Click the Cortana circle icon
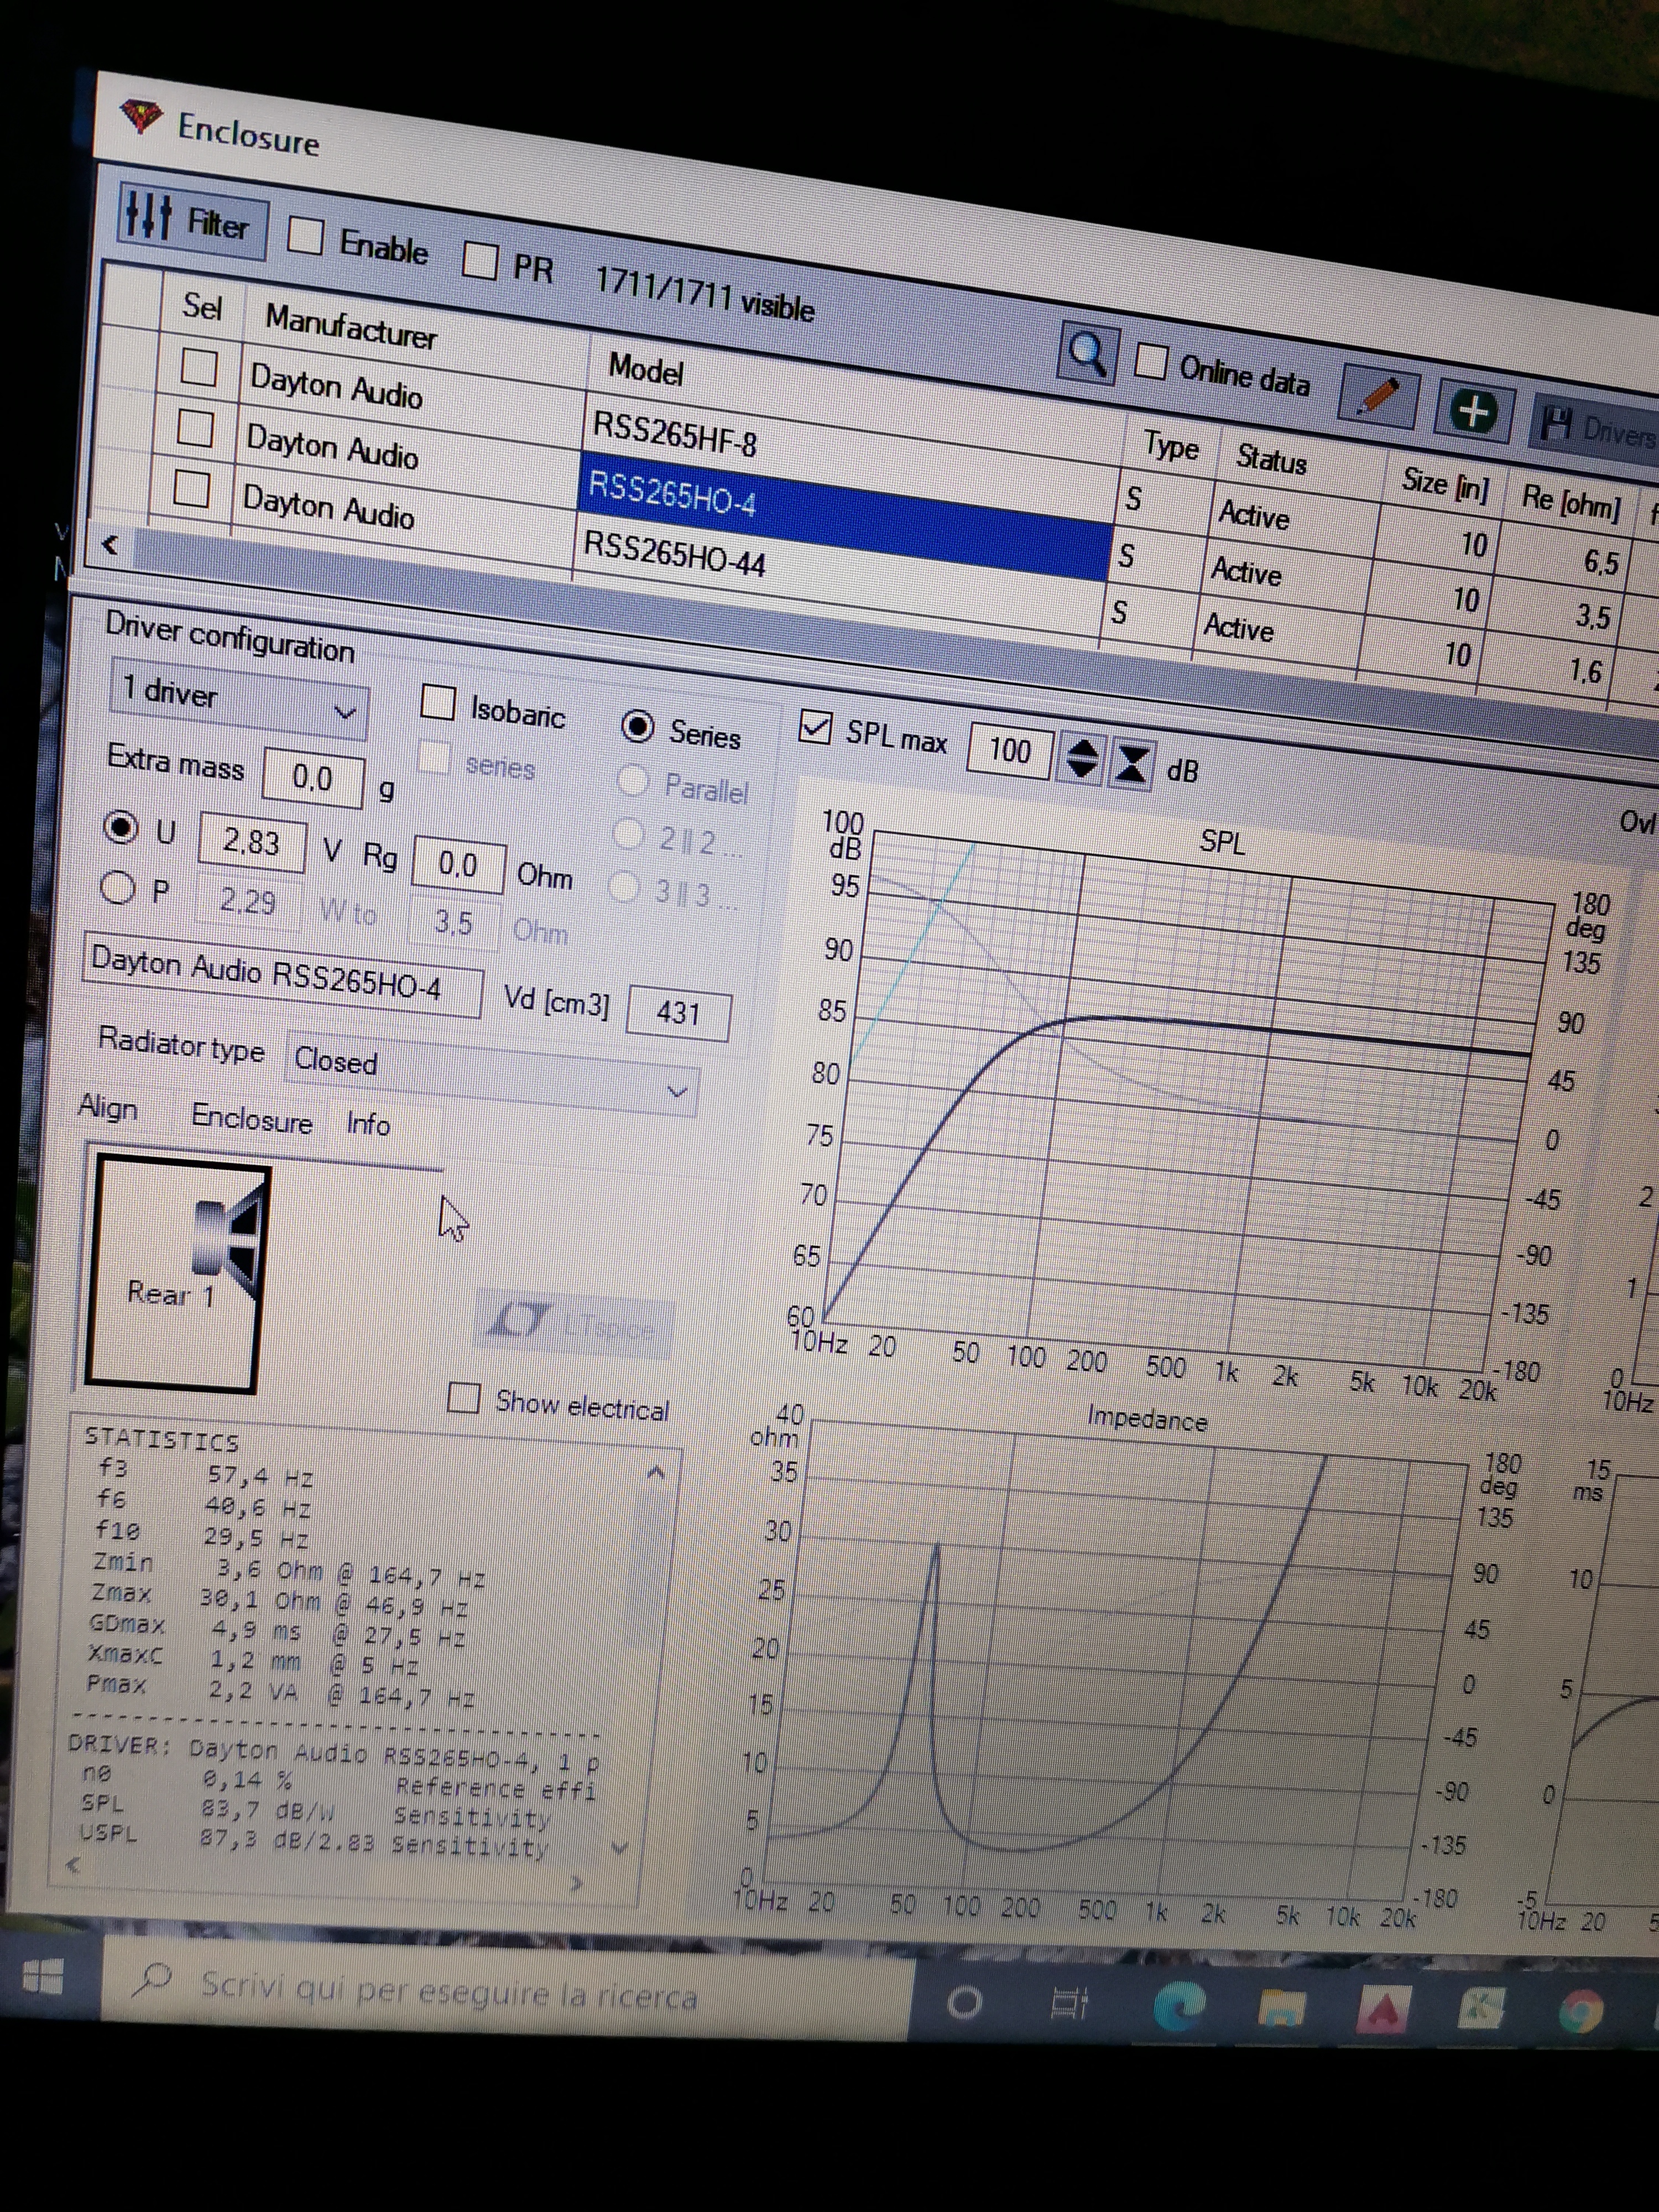 click(964, 2002)
